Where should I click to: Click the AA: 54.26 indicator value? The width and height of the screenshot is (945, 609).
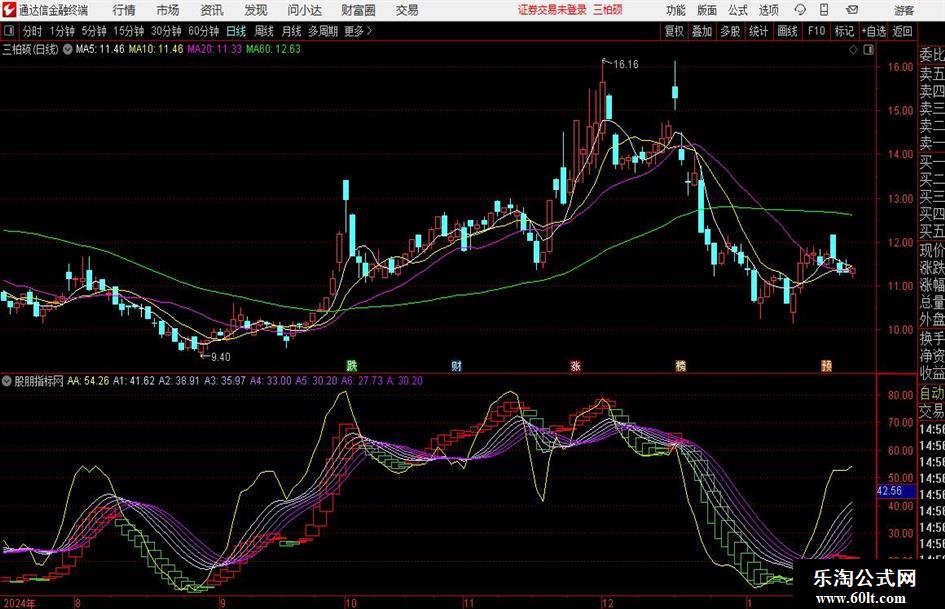89,381
